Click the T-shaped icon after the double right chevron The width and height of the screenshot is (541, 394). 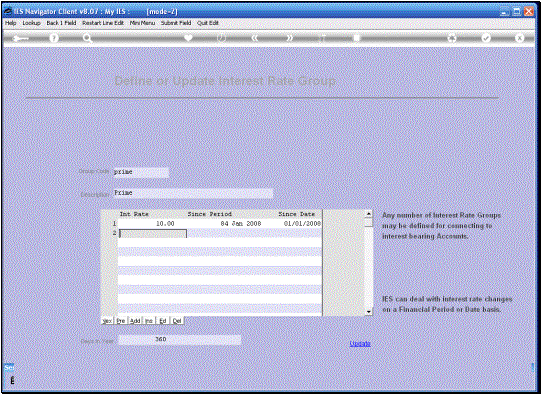pos(322,38)
